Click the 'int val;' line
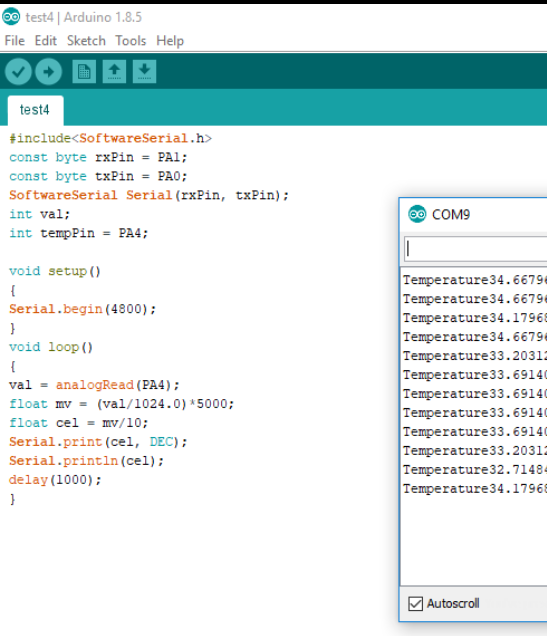Screen dimensions: 547x636 coord(39,214)
